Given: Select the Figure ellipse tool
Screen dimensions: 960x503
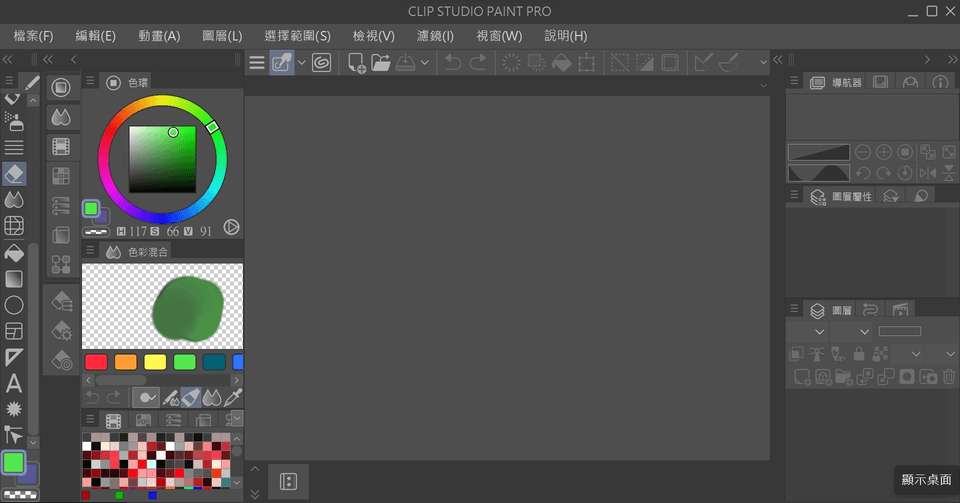Looking at the screenshot, I should (14, 305).
